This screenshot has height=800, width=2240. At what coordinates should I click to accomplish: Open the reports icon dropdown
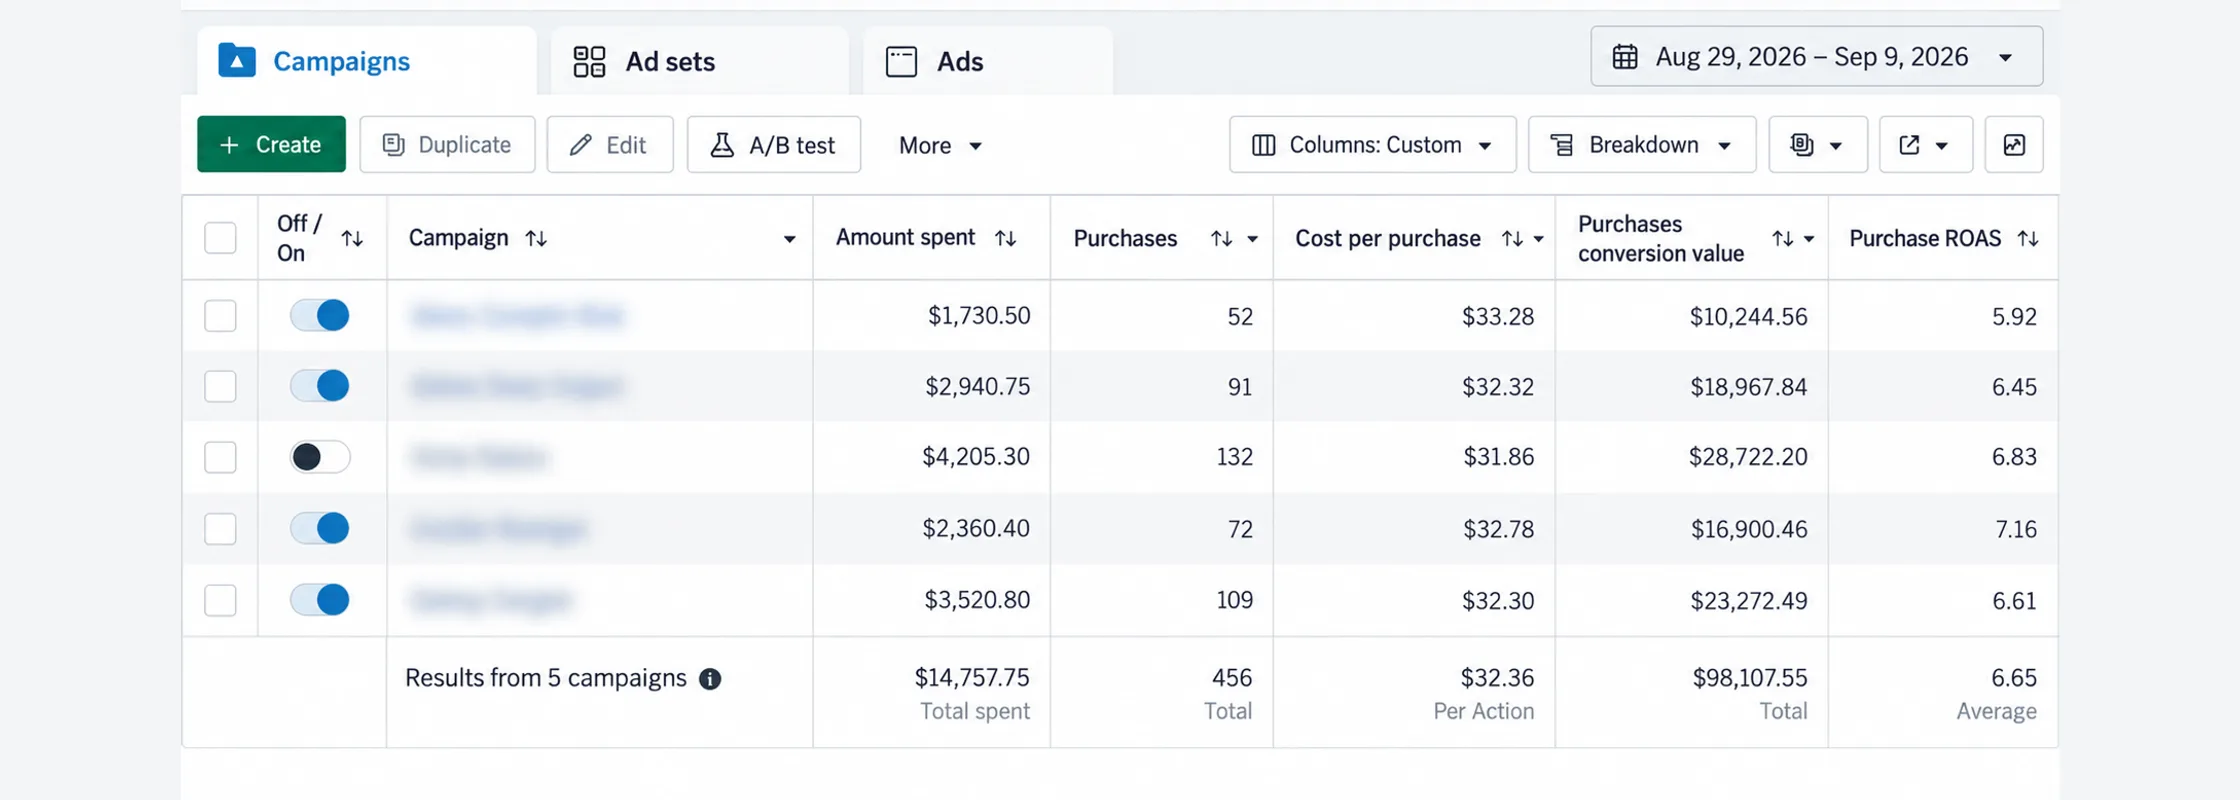click(x=1818, y=145)
